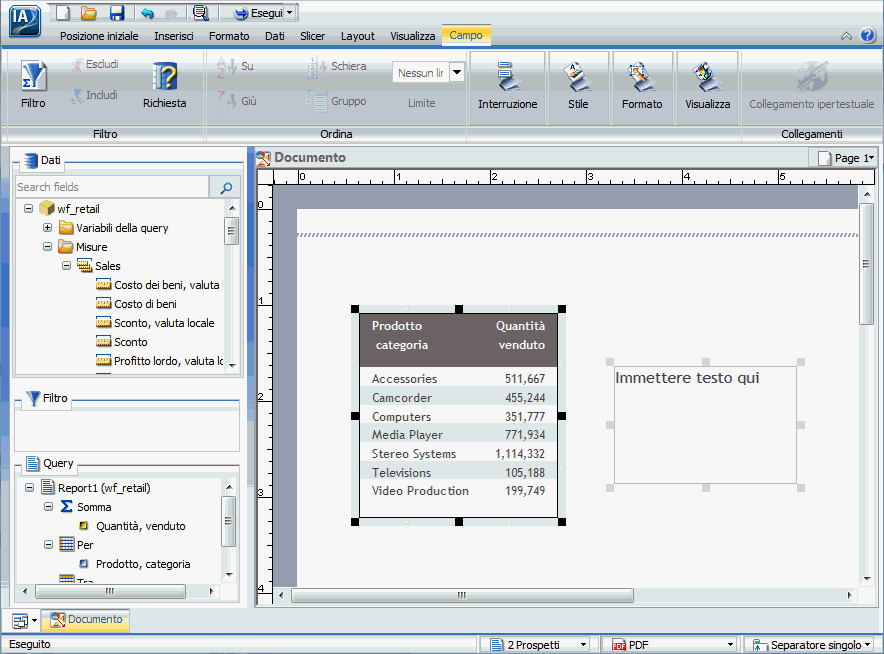Open the view switcher icon dropdown at bottom left

point(24,621)
